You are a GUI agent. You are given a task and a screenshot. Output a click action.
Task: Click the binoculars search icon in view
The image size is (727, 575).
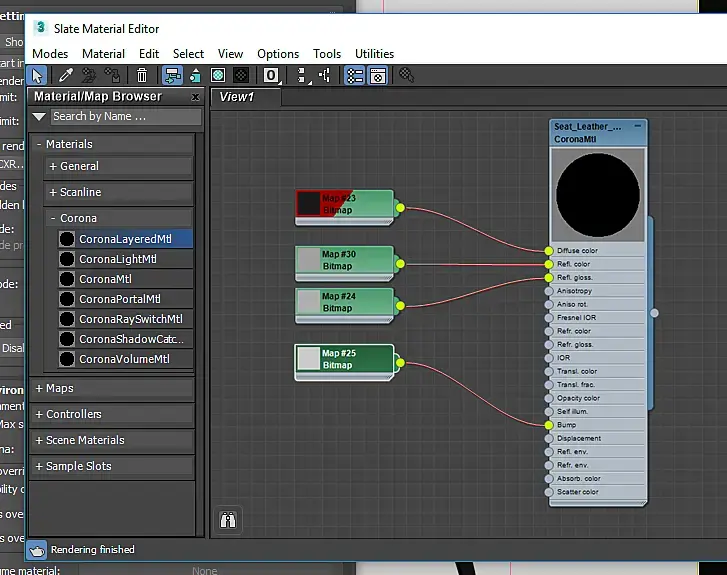coord(229,519)
